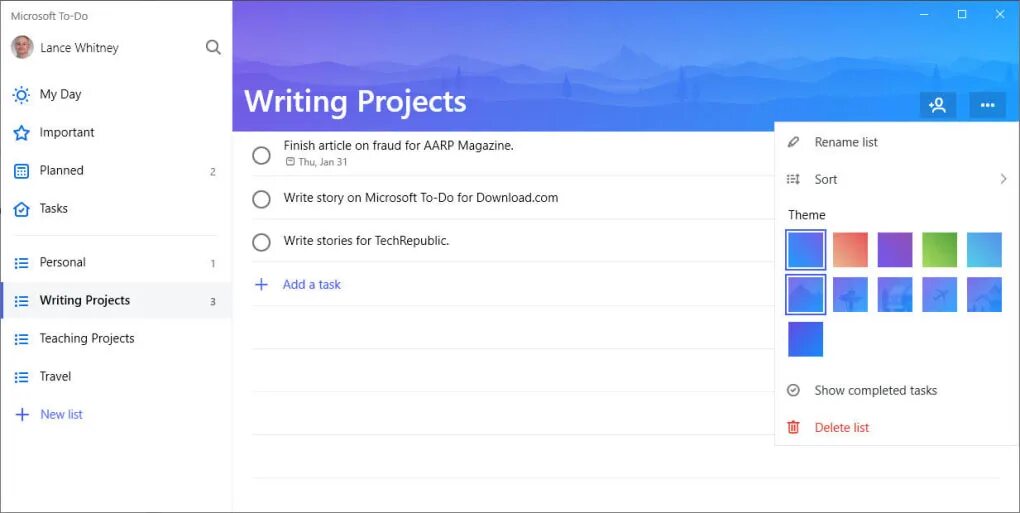Open My Day sun icon
The width and height of the screenshot is (1020, 513).
(x=21, y=95)
